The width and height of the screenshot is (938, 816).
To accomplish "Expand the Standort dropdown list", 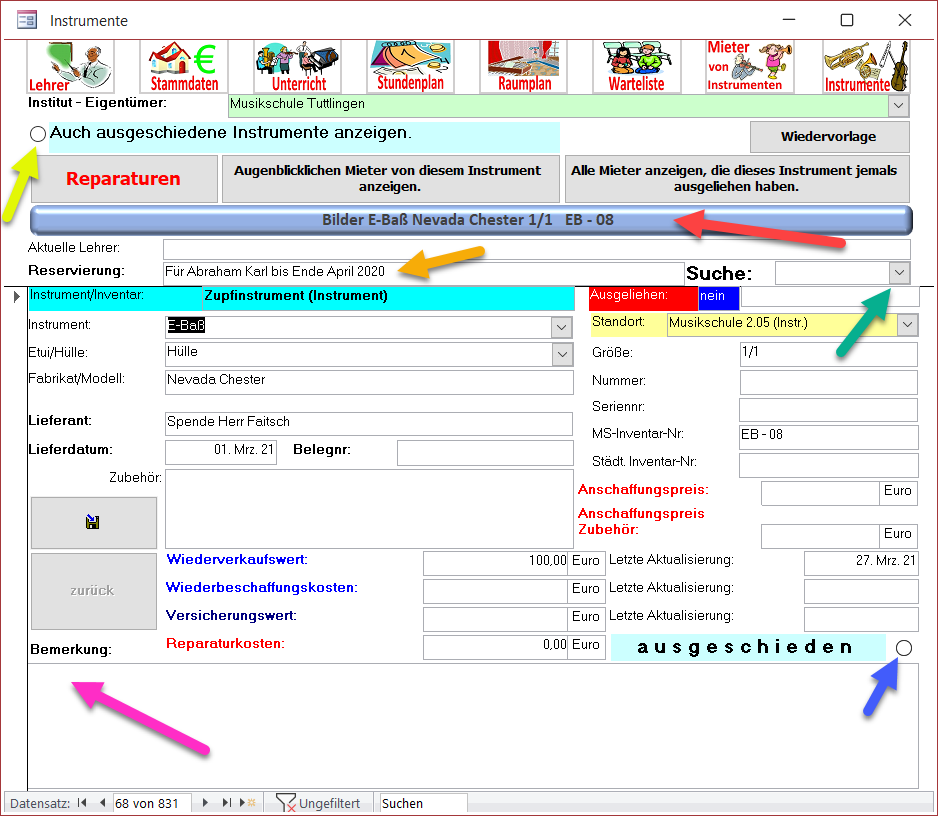I will coord(907,324).
